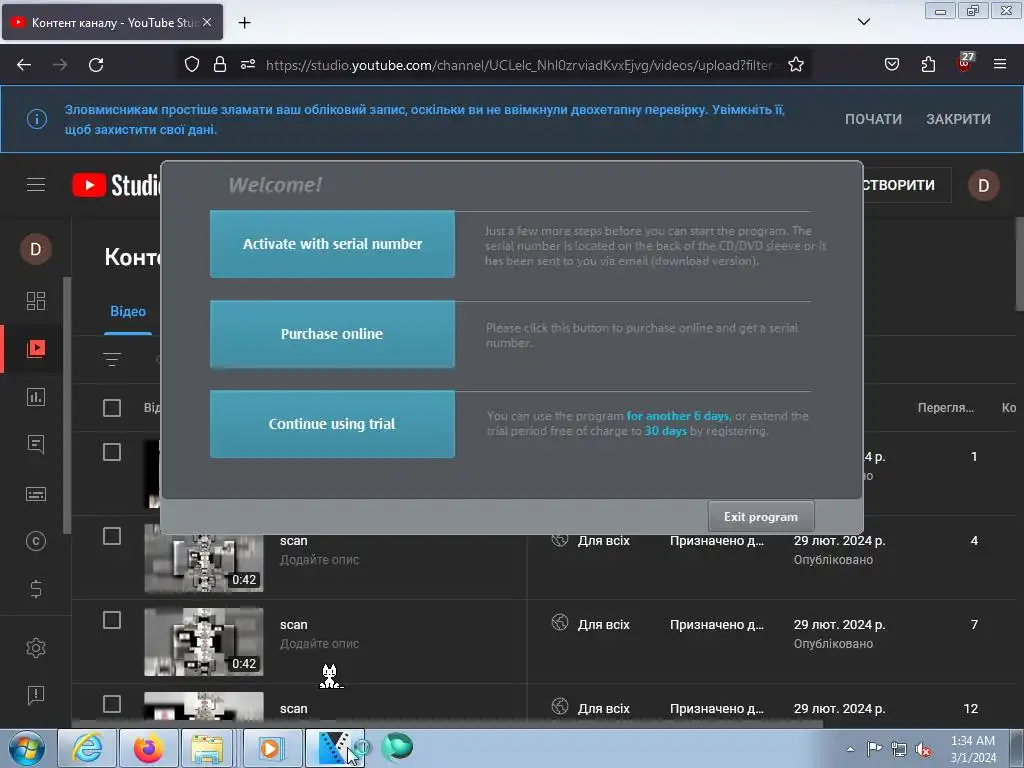
Task: Choose Continue using trial
Action: 332,424
